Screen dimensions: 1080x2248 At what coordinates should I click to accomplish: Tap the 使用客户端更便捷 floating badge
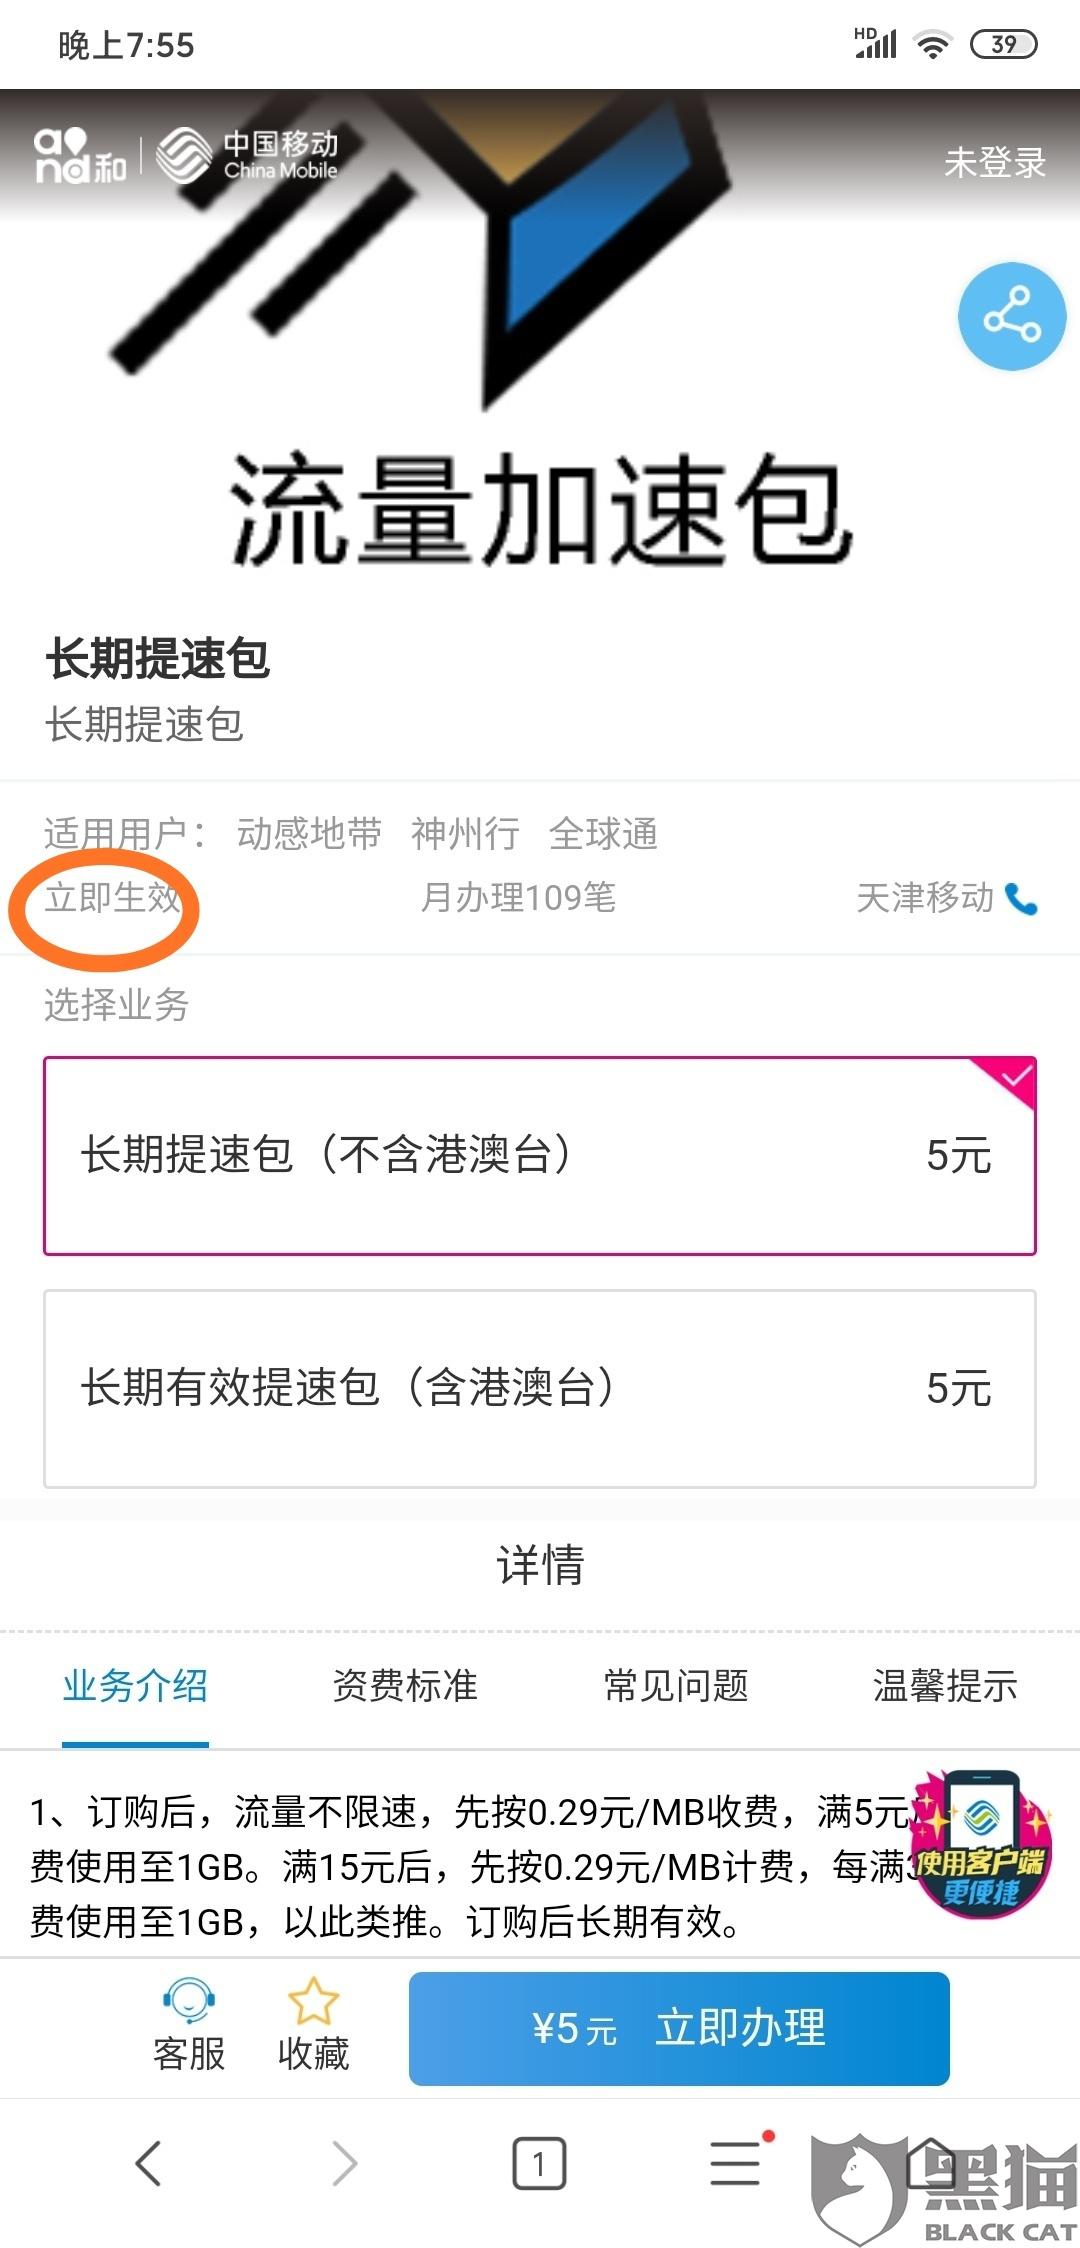pyautogui.click(x=981, y=1846)
